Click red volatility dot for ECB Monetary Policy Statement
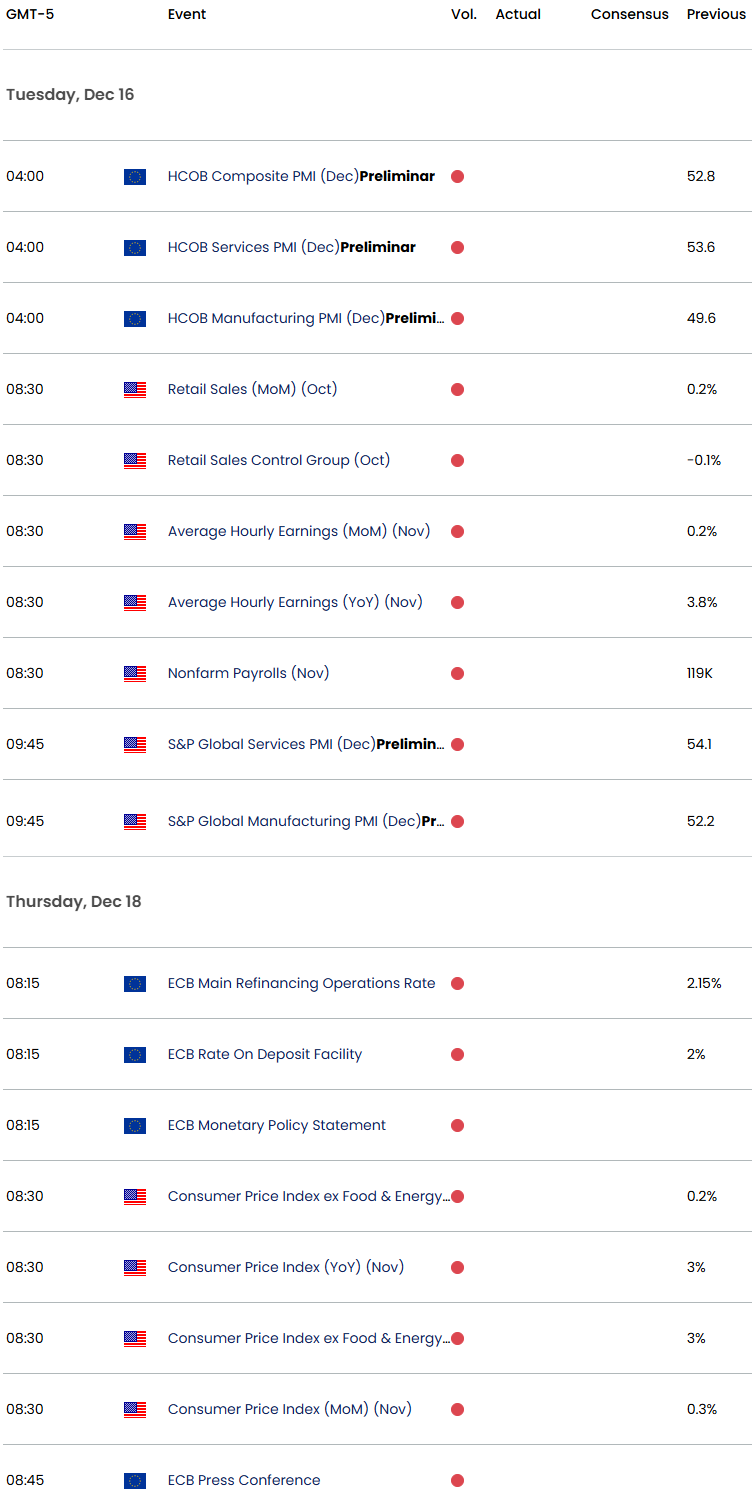The width and height of the screenshot is (752, 1500). coord(457,1126)
